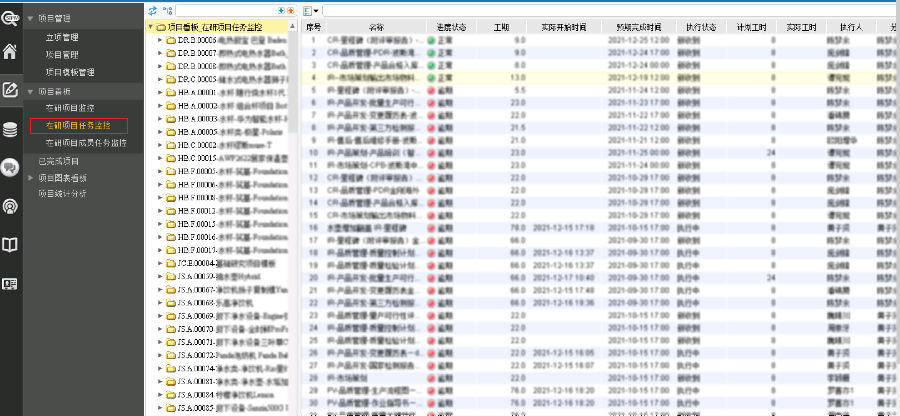Open 立项管理 menu item
Image resolution: width=900 pixels, height=416 pixels.
point(63,37)
